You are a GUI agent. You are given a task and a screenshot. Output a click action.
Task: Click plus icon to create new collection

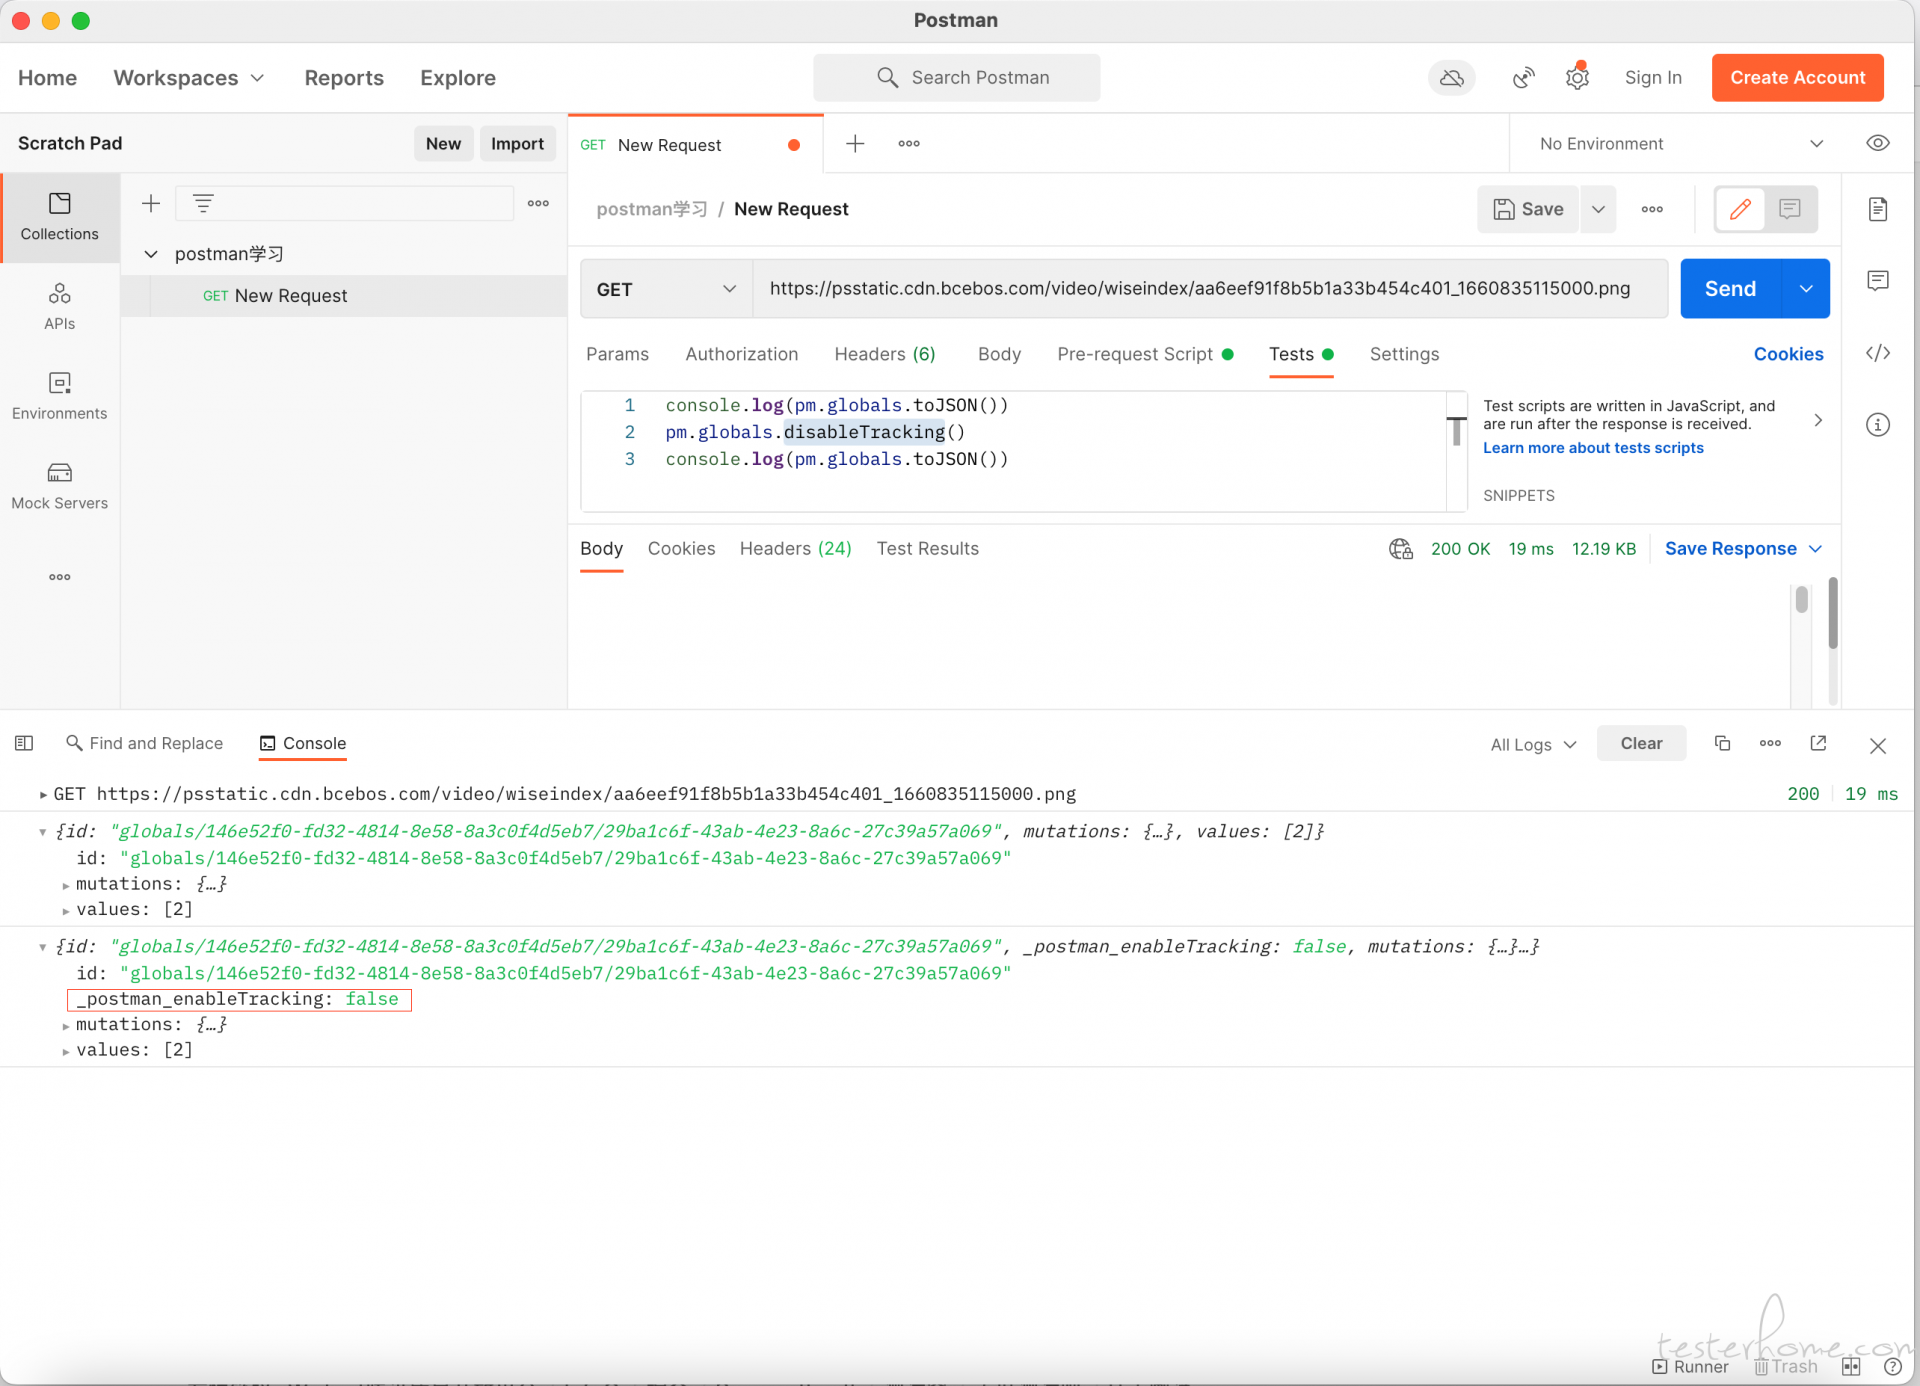(151, 204)
